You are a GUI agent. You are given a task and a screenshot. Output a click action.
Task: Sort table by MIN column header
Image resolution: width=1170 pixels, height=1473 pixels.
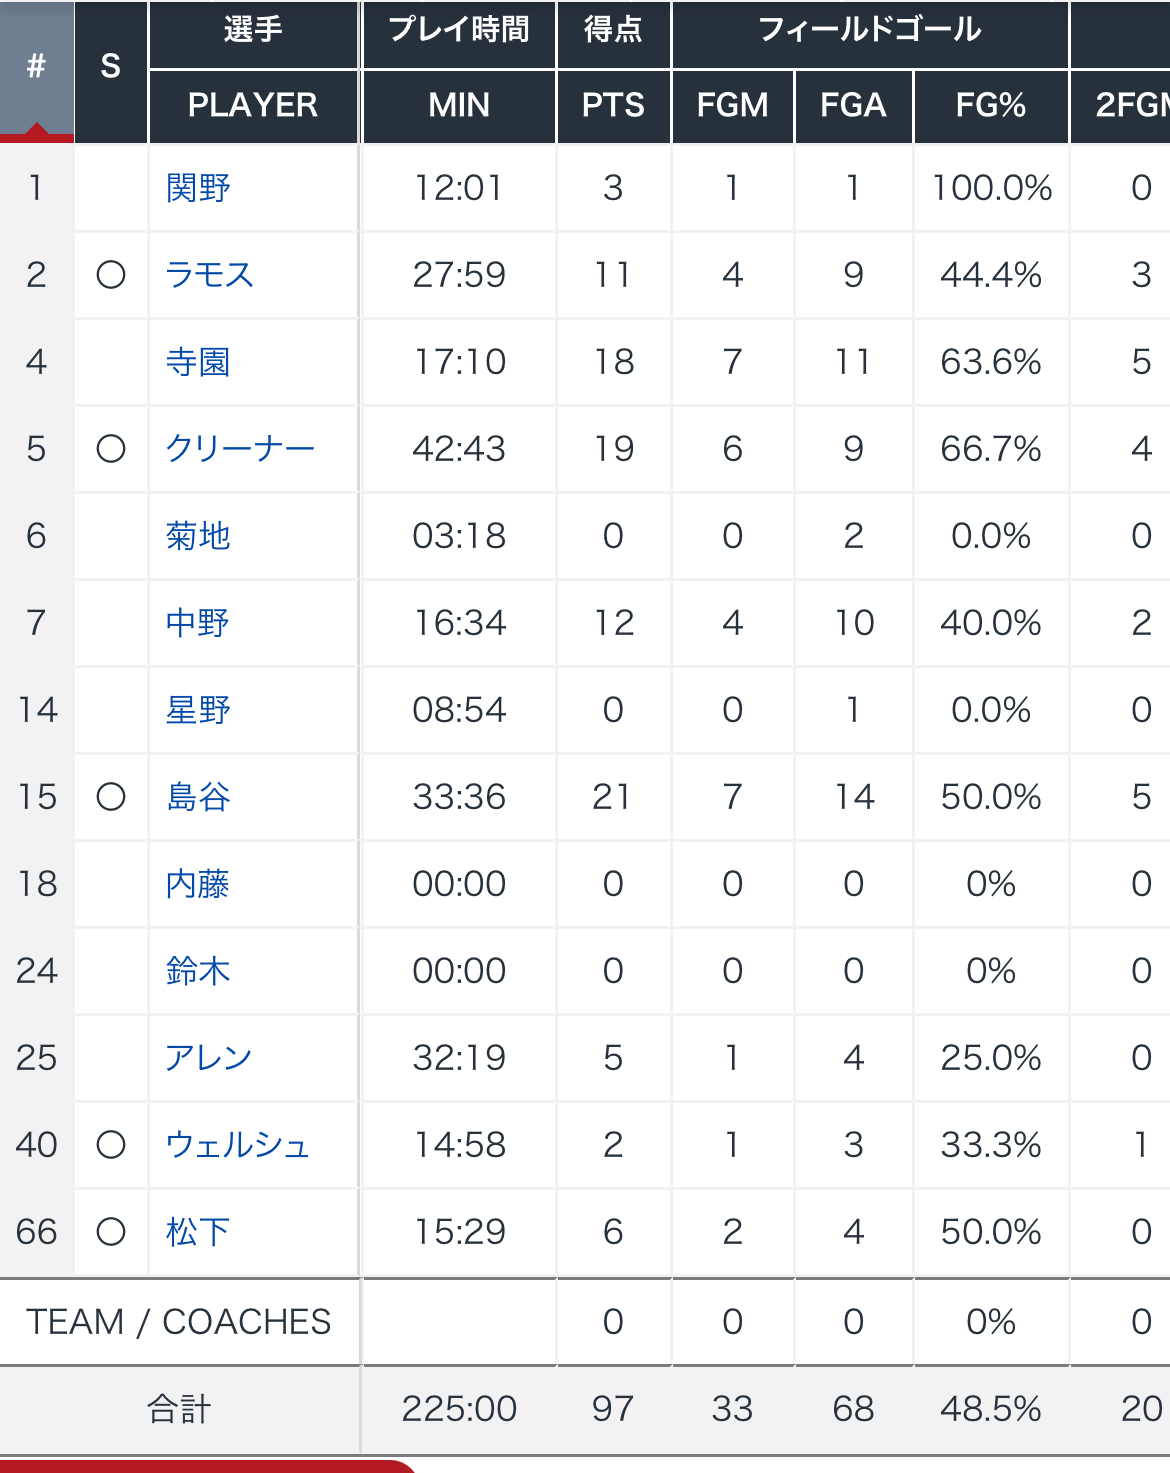click(459, 106)
